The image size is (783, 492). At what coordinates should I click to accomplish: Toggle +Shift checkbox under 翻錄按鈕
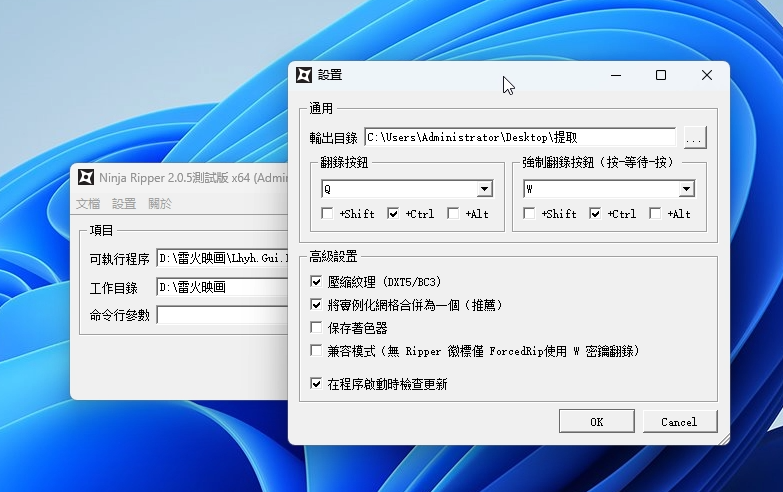click(327, 214)
